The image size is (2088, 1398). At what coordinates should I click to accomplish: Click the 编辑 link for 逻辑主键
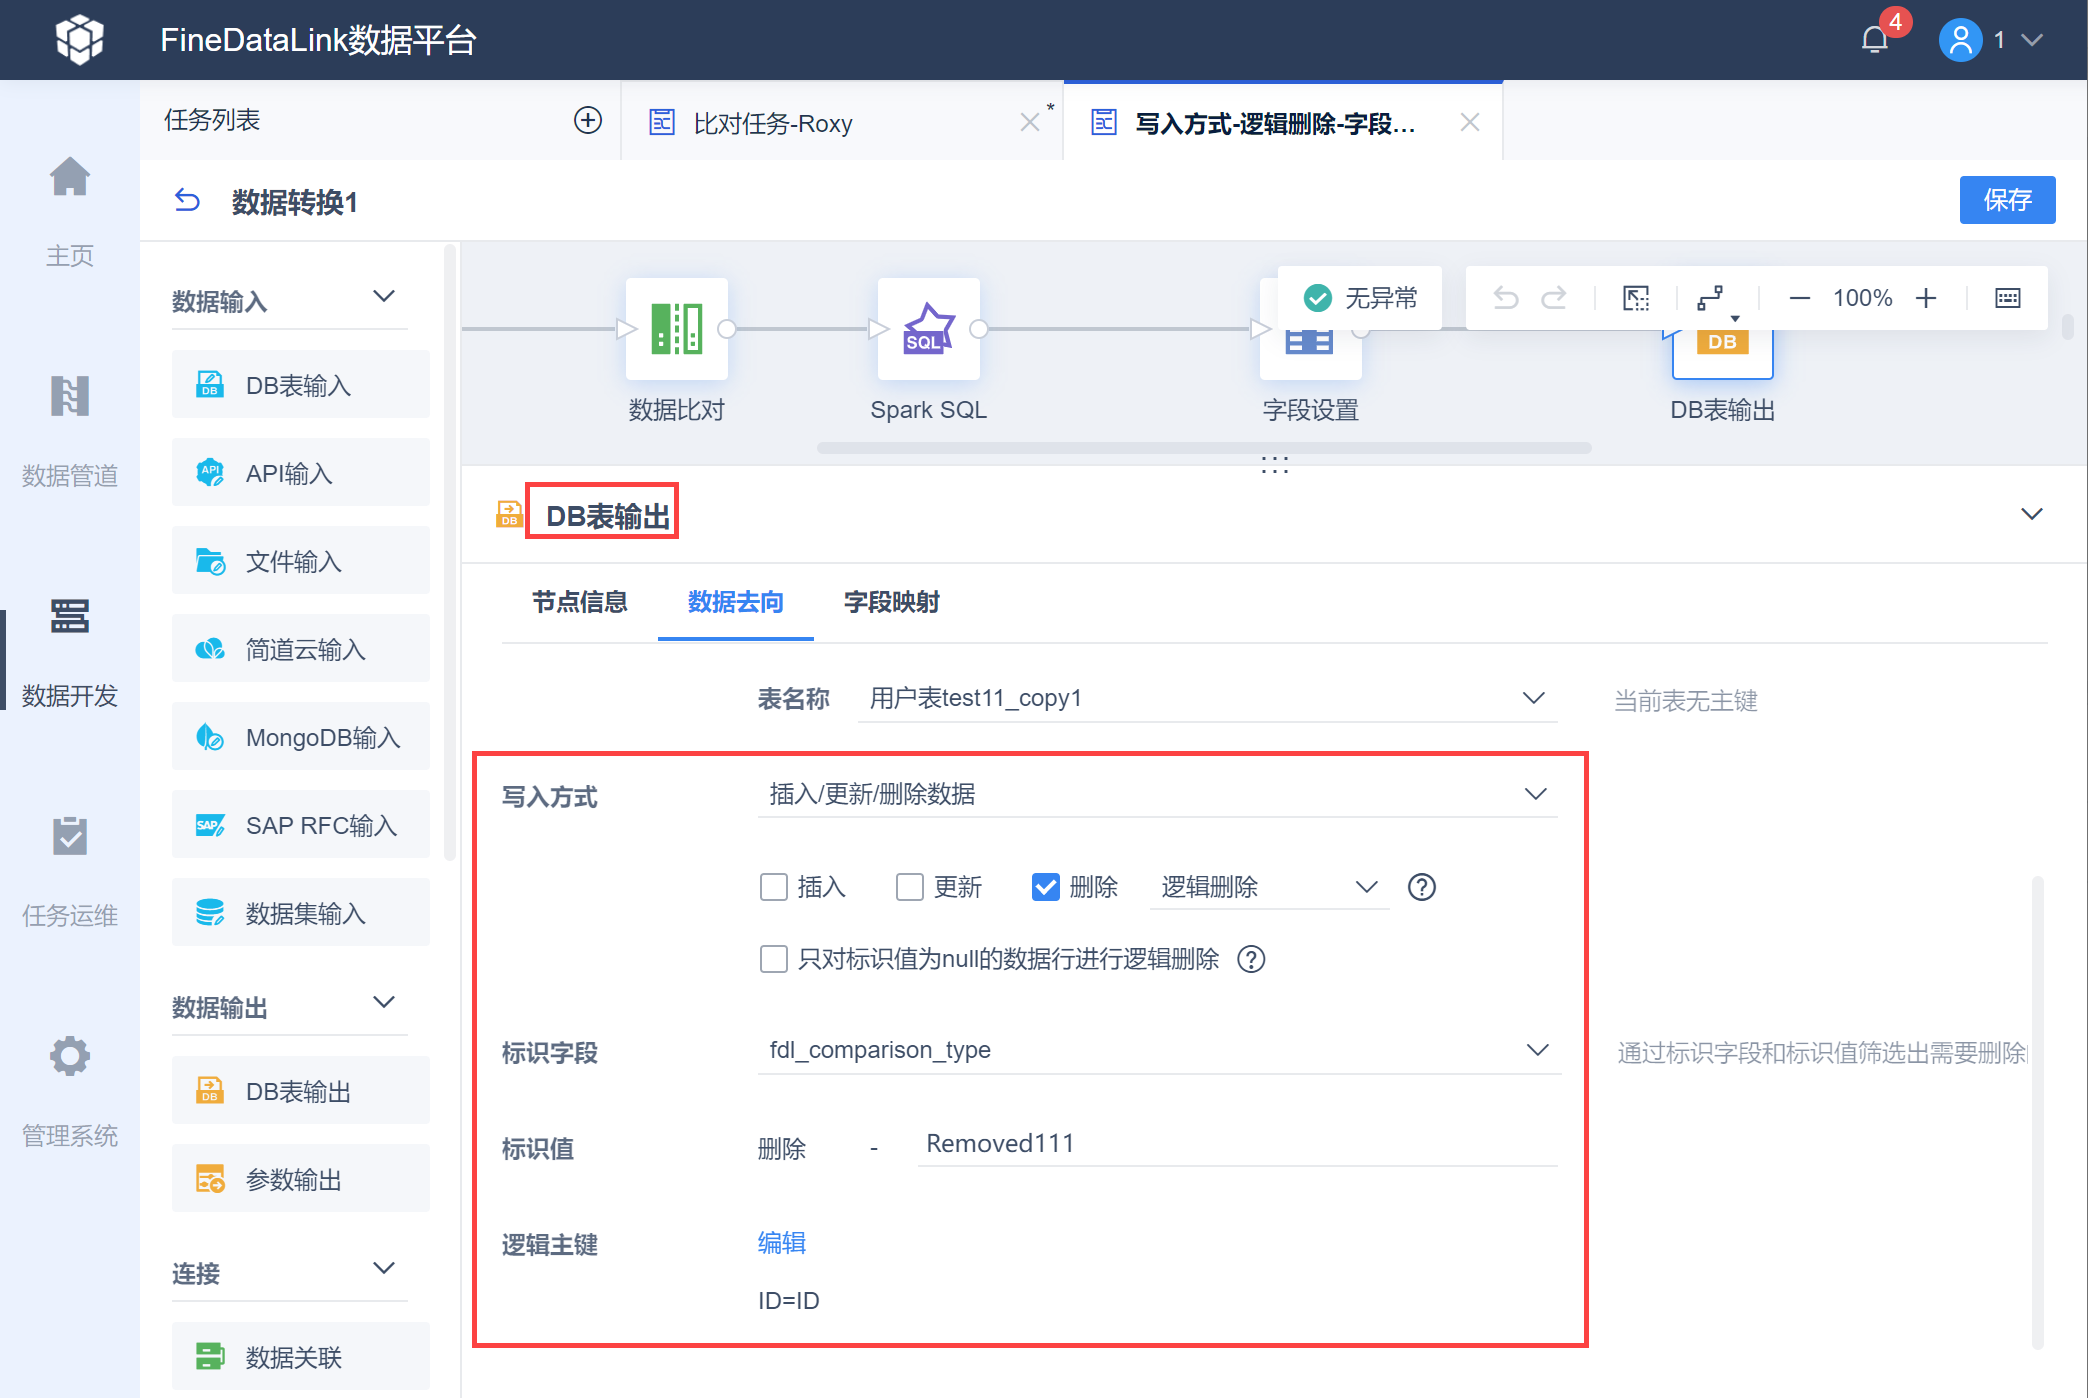point(781,1243)
